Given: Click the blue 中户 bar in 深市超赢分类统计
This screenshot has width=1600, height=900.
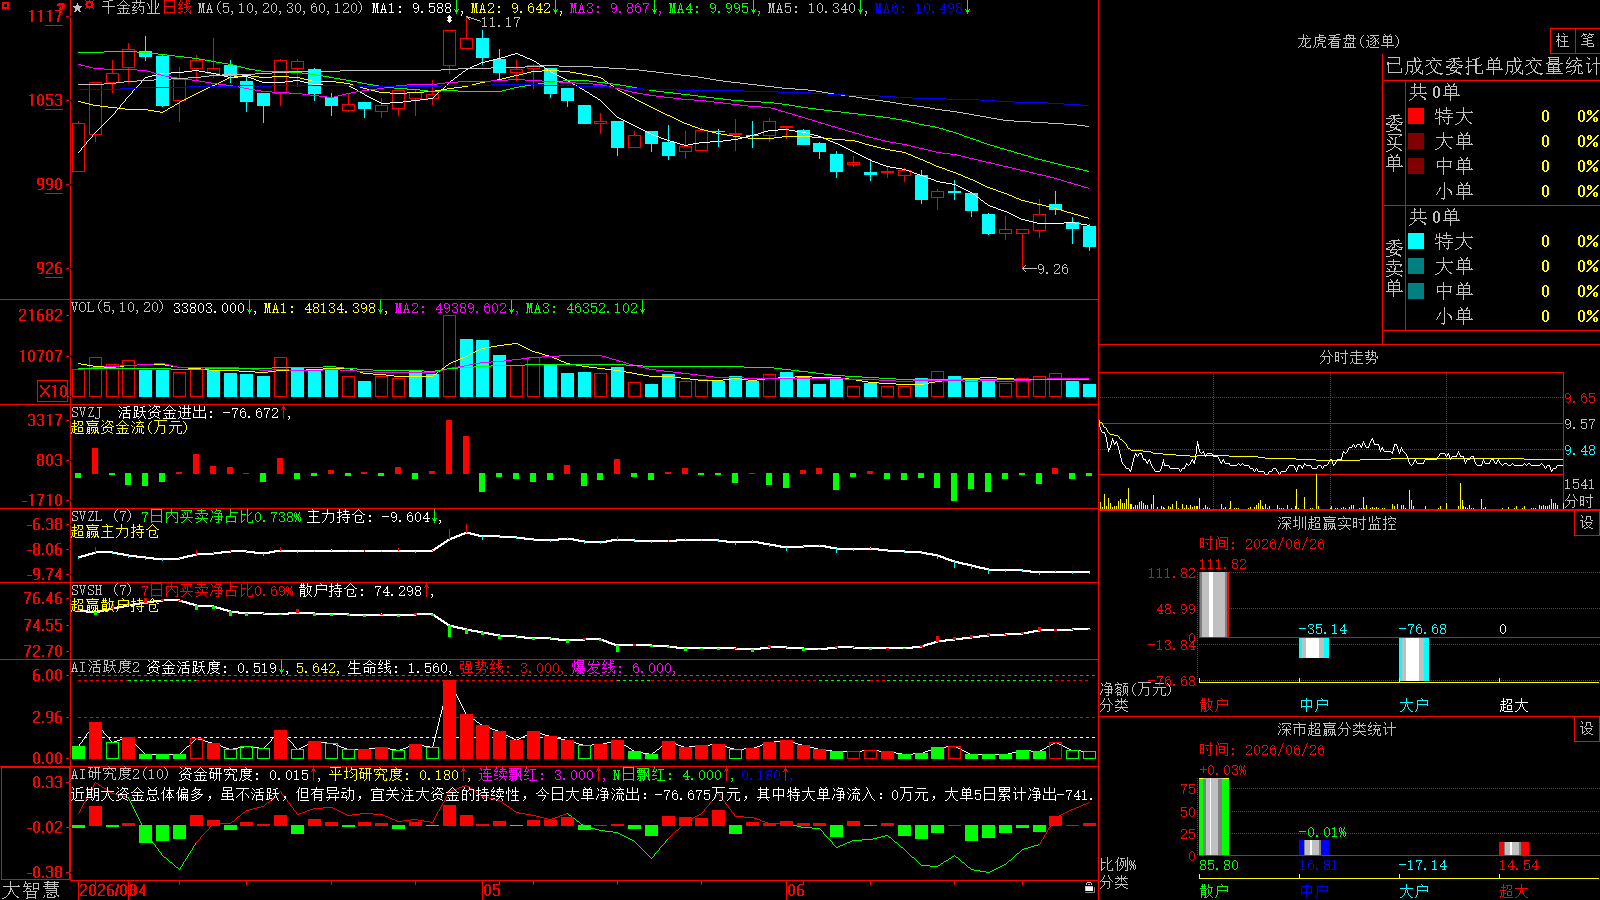Looking at the screenshot, I should [1314, 848].
